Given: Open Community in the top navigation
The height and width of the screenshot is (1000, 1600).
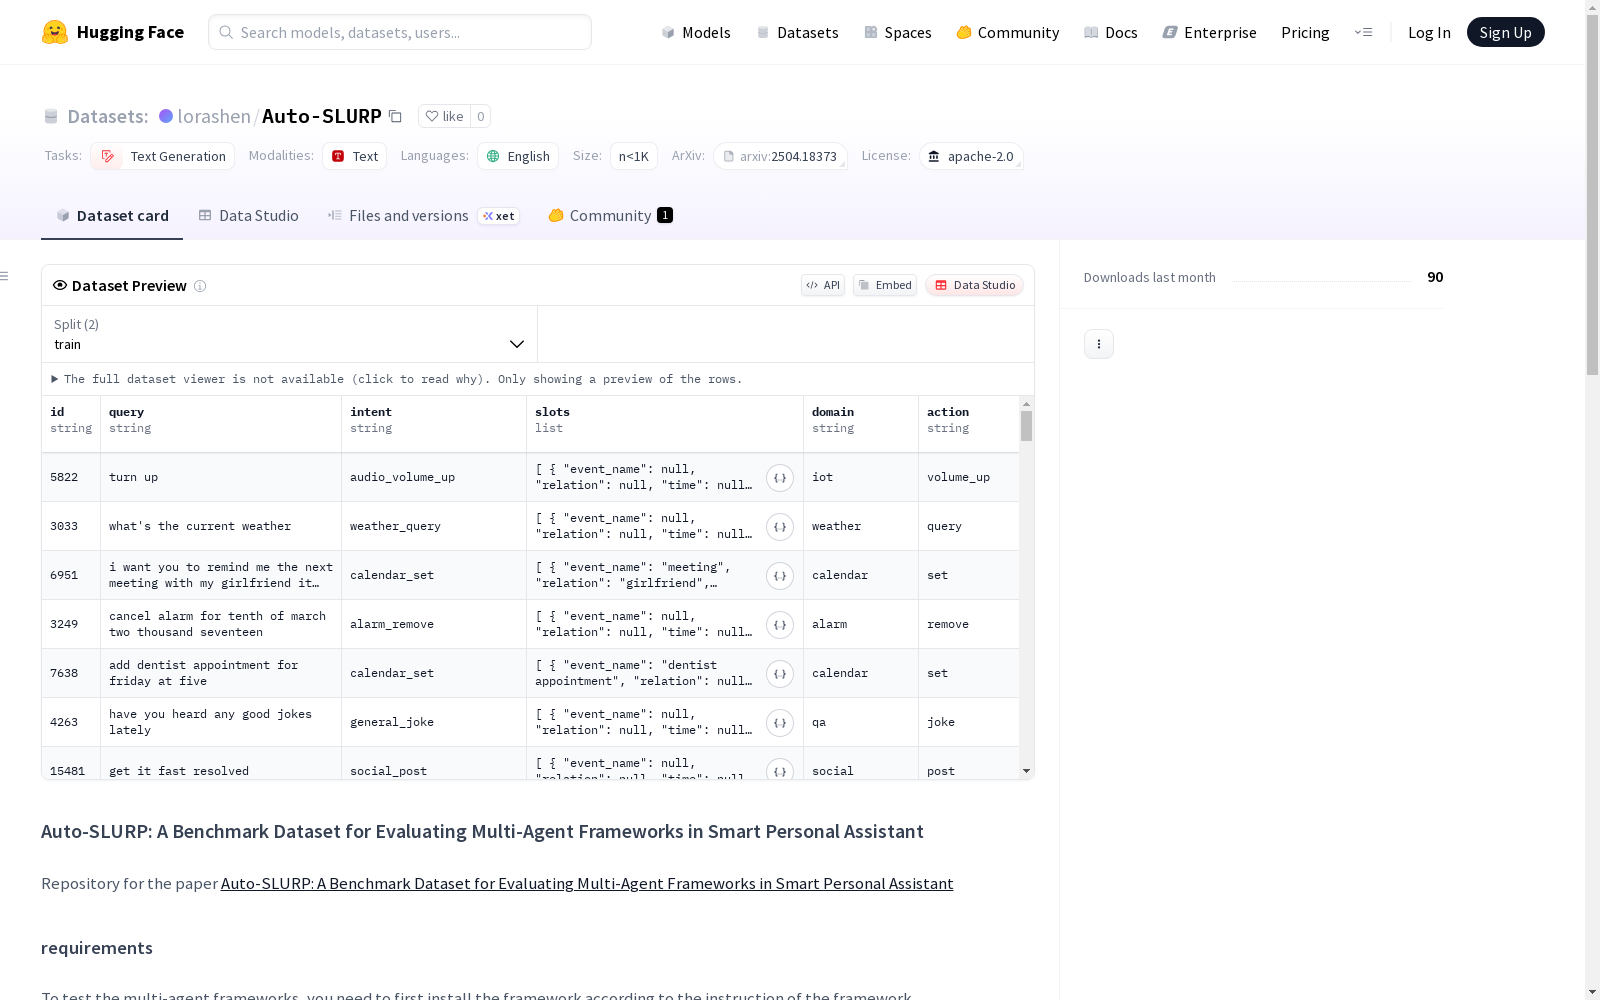Looking at the screenshot, I should click(1008, 32).
